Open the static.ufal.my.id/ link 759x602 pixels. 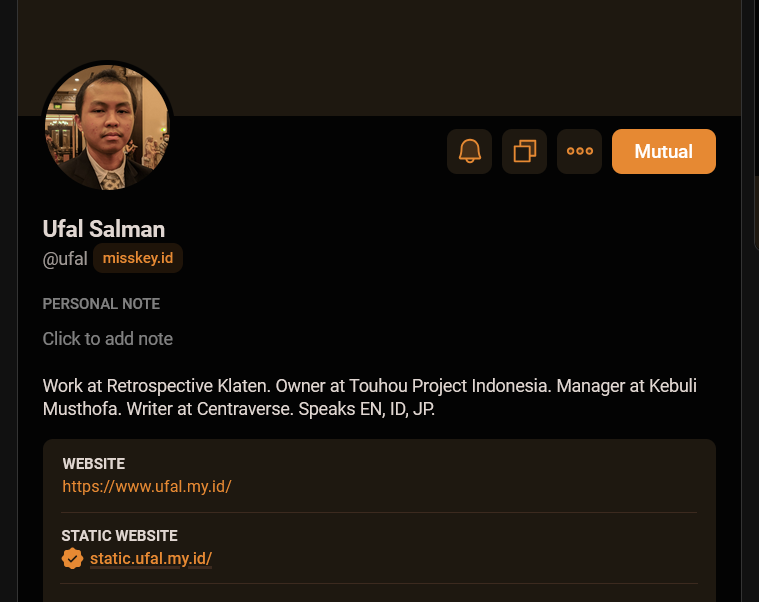(151, 559)
